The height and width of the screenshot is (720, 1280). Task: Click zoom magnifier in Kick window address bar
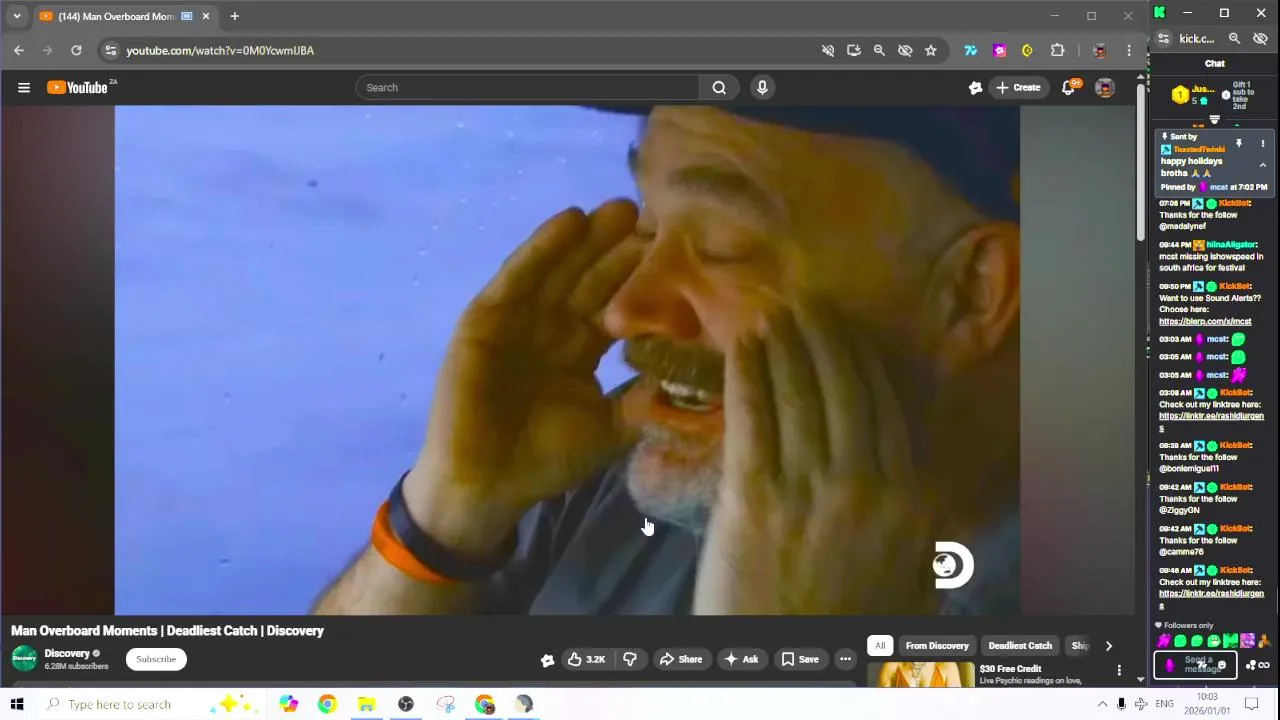pos(1234,39)
